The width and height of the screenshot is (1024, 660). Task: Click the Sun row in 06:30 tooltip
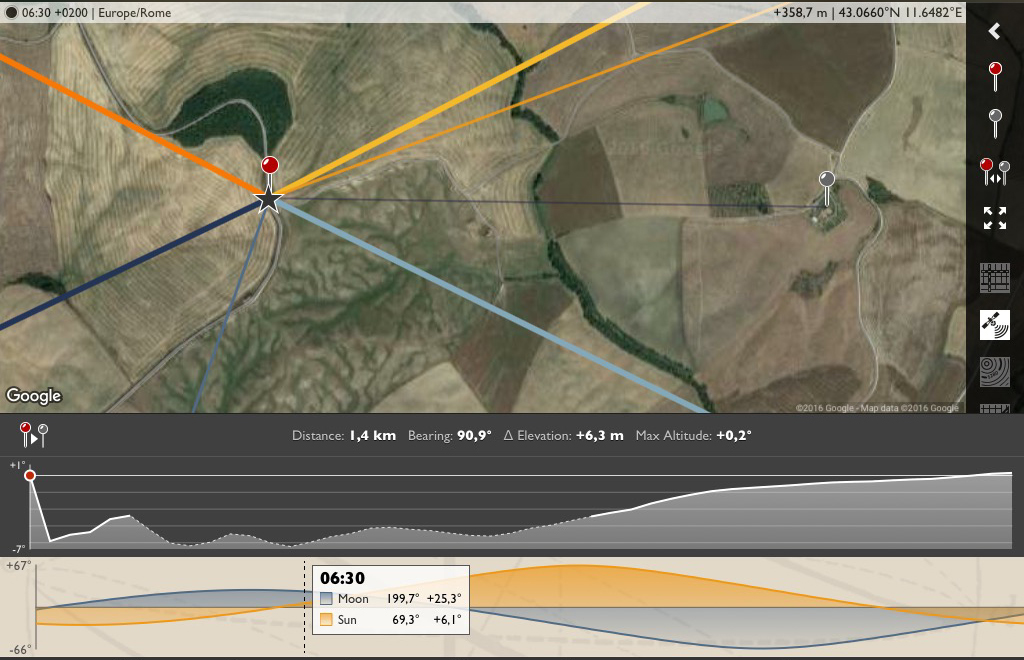click(391, 620)
